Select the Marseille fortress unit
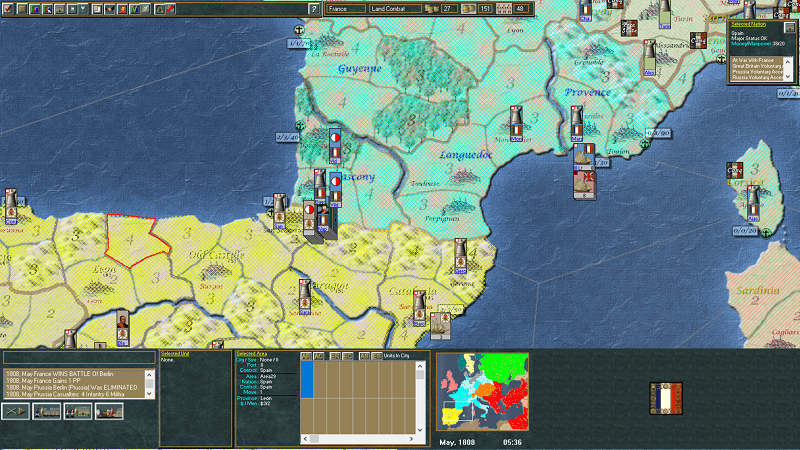This screenshot has height=450, width=800. pos(577,123)
